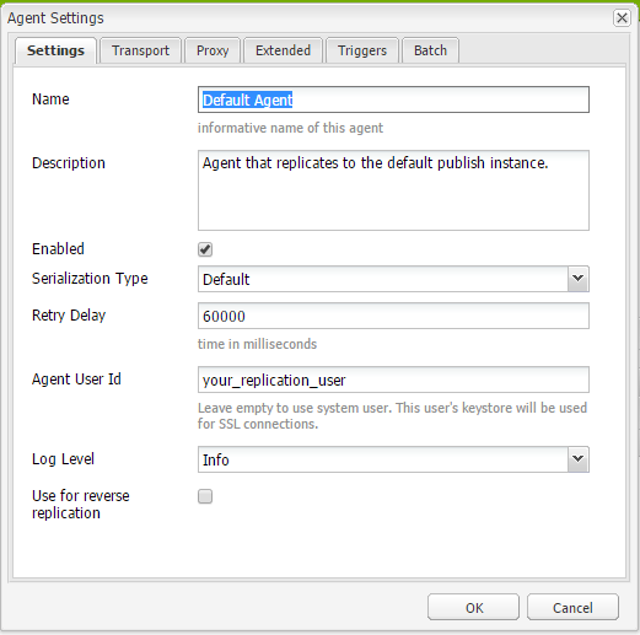Image resolution: width=640 pixels, height=635 pixels.
Task: Click the Description label
Action: pos(69,163)
